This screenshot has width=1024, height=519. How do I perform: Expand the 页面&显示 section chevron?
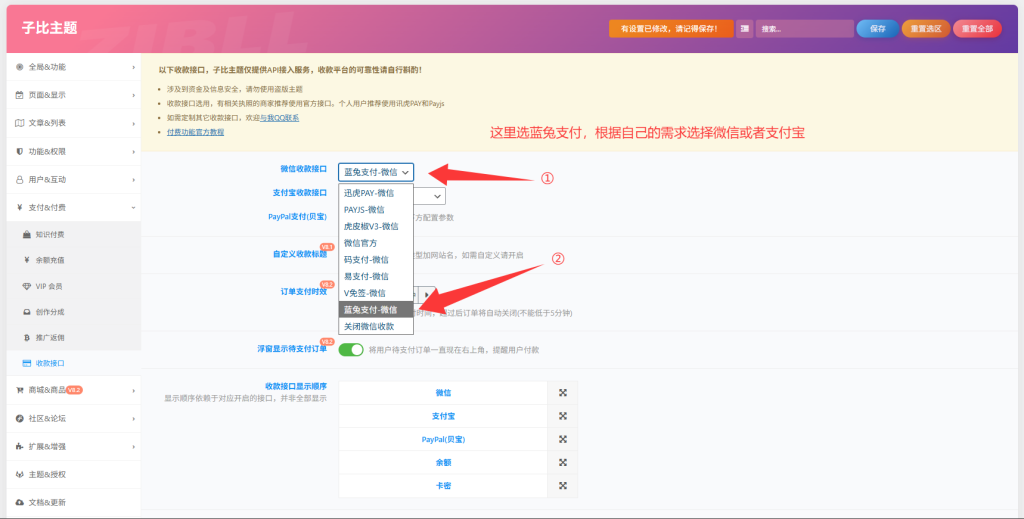[x=133, y=95]
